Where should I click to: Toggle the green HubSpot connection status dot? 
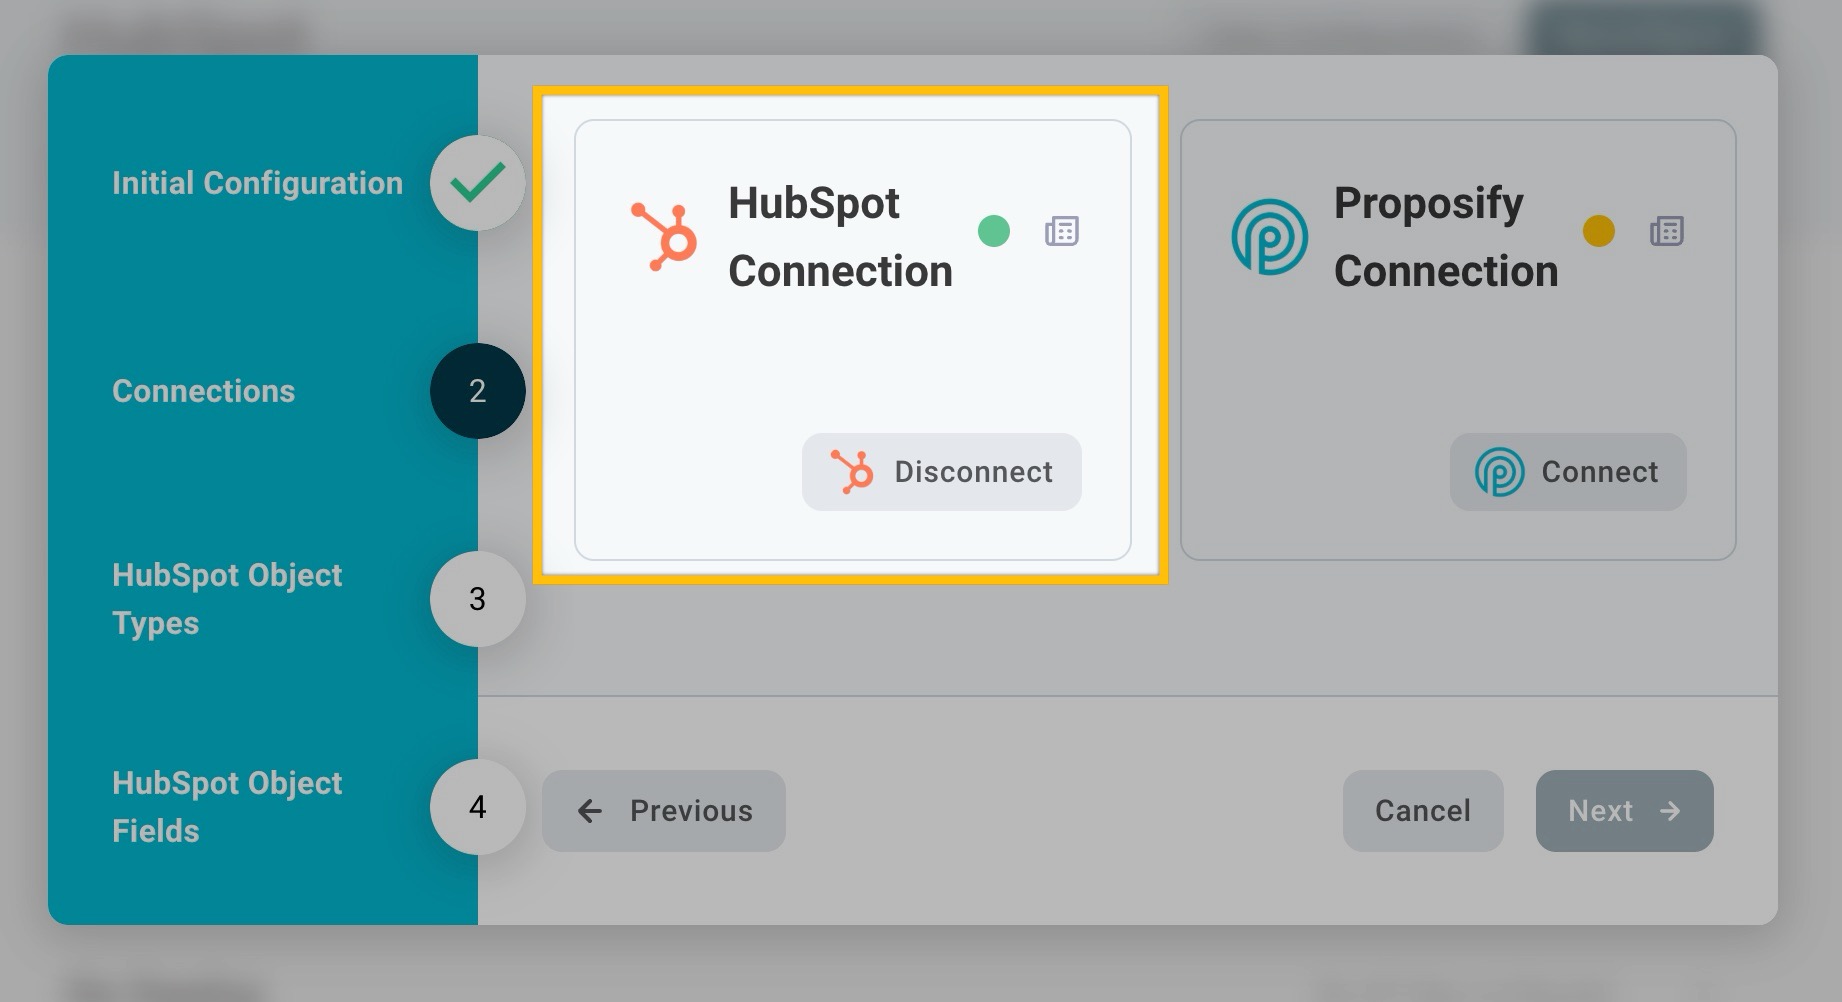[993, 230]
